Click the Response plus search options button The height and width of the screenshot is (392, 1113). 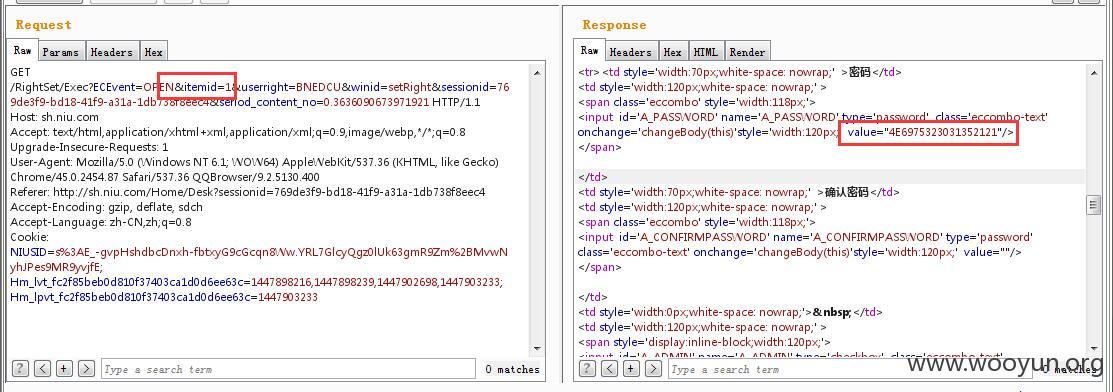pos(632,369)
